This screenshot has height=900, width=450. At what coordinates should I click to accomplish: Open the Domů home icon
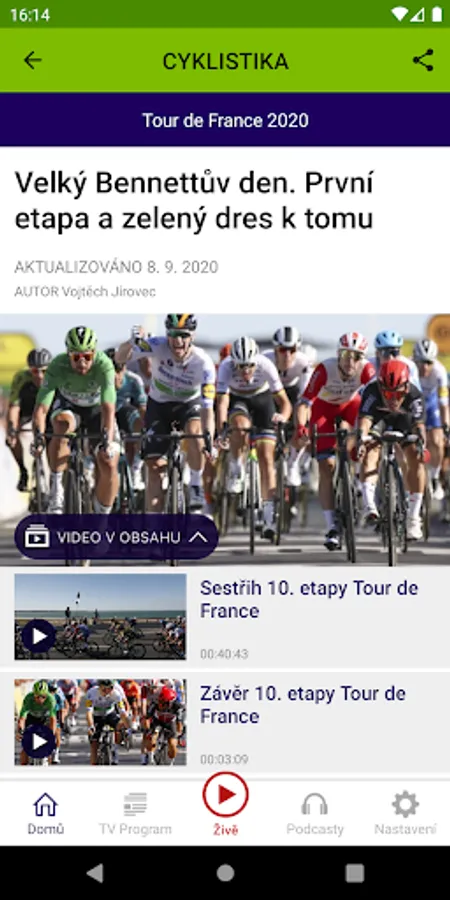click(45, 804)
